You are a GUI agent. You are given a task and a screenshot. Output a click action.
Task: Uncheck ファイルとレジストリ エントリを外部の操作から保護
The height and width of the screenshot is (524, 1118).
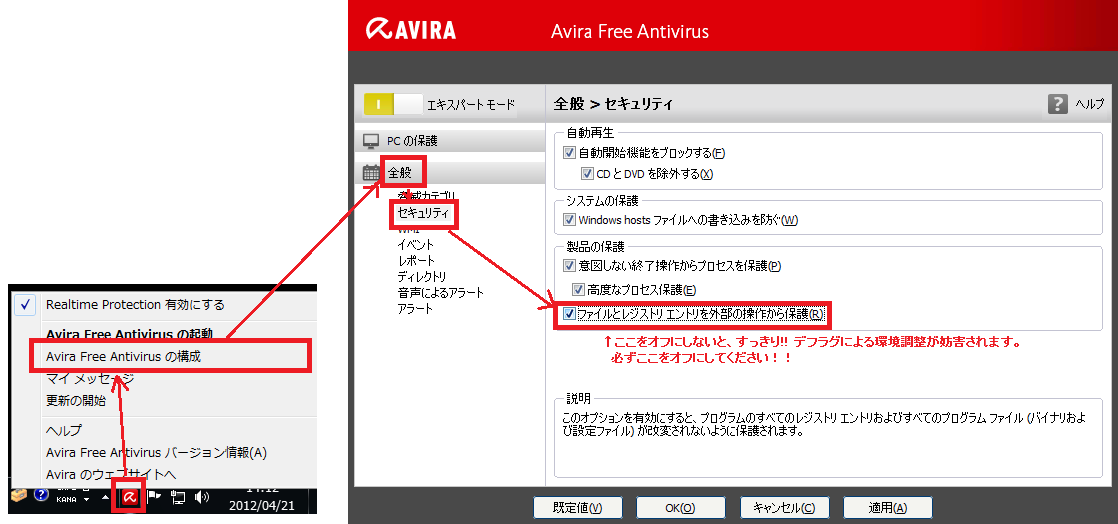coord(569,313)
